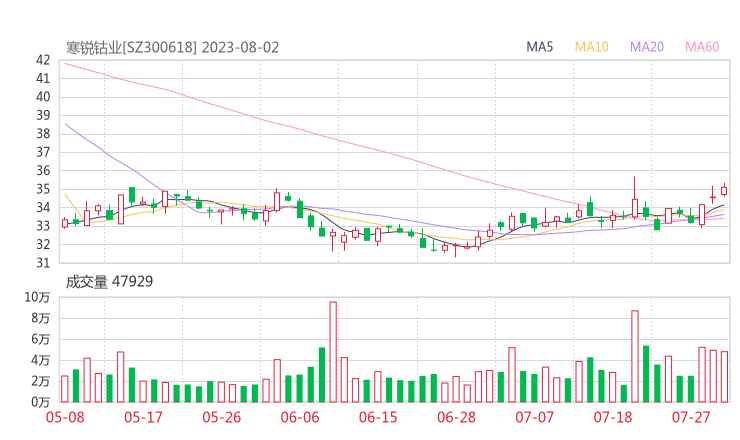Click the tall red volume bar after 07-18
740x440 pixels.
tap(635, 356)
